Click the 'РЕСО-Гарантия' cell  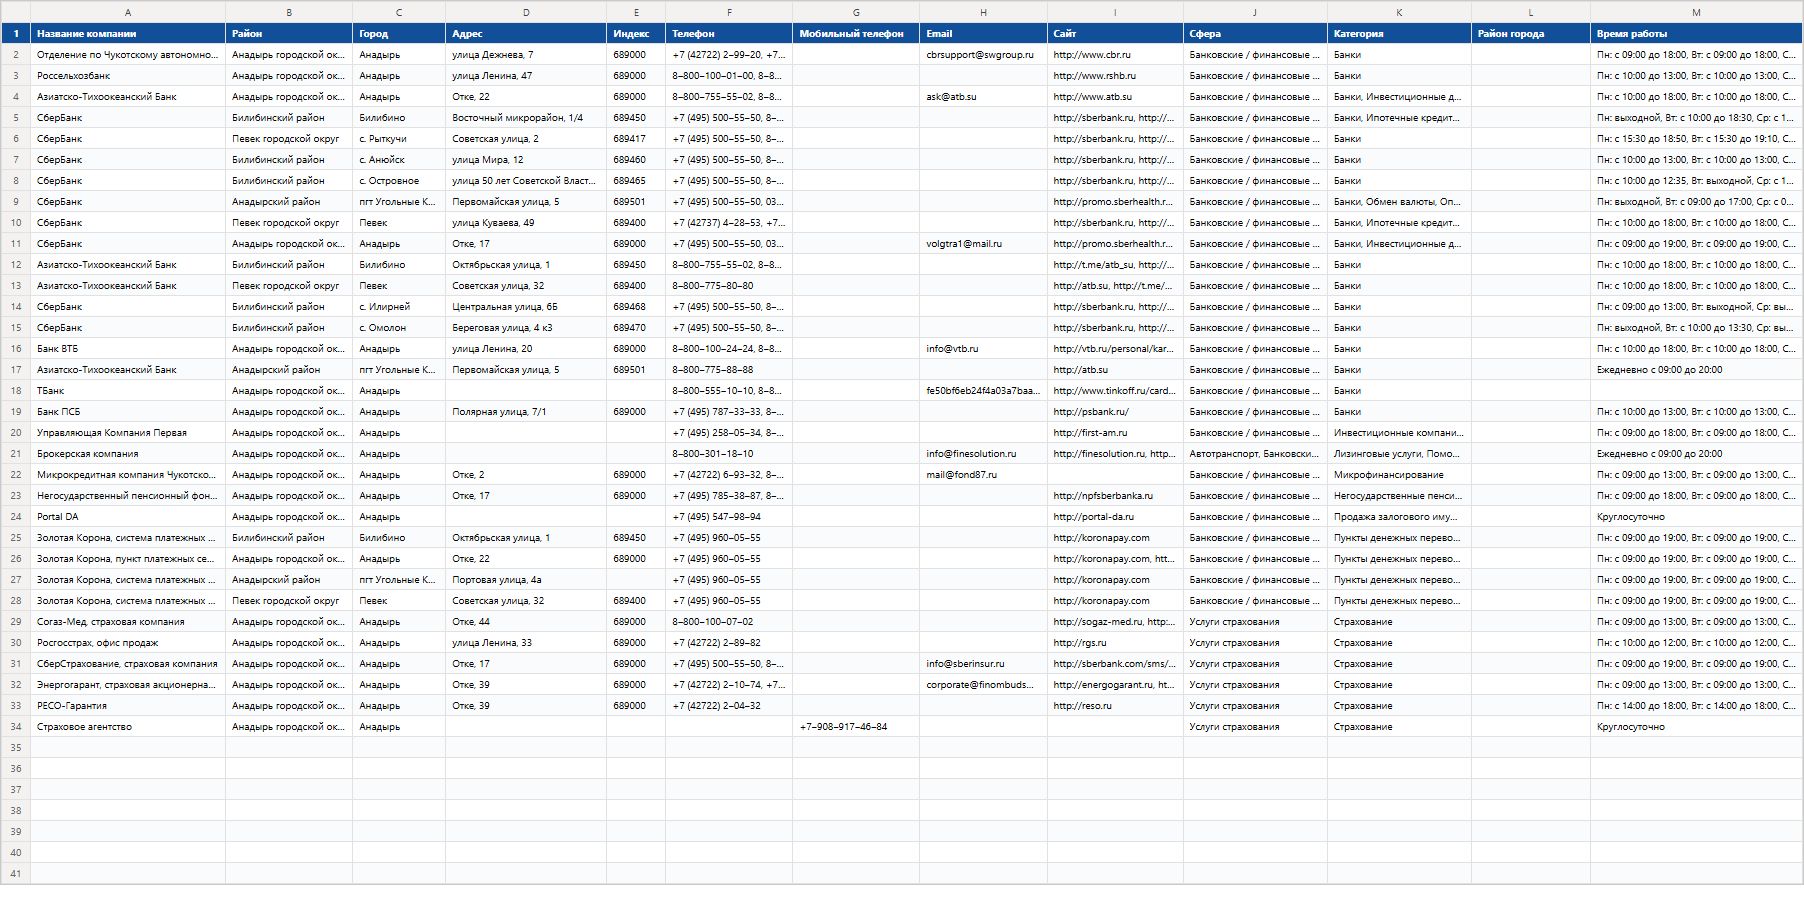click(128, 706)
